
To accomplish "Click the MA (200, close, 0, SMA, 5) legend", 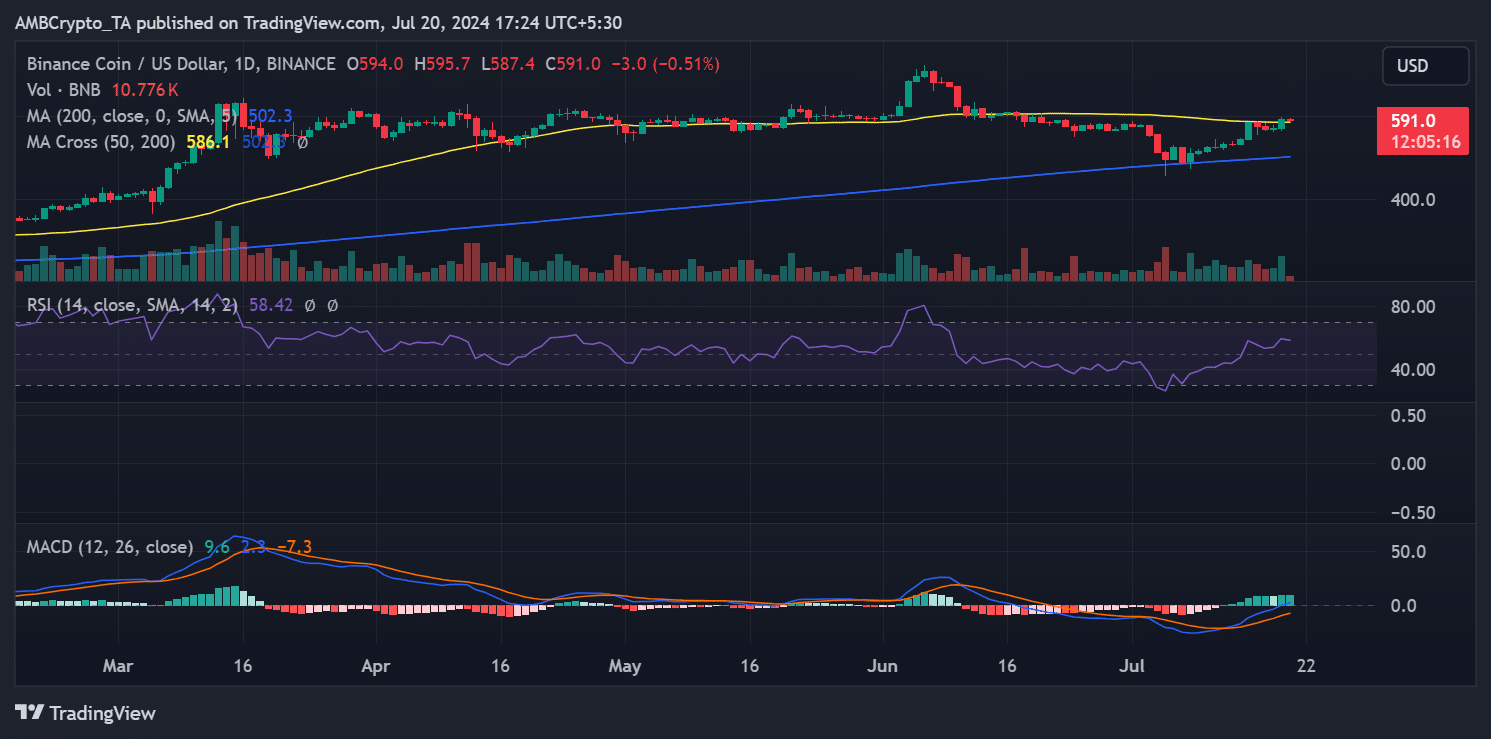I will (134, 116).
